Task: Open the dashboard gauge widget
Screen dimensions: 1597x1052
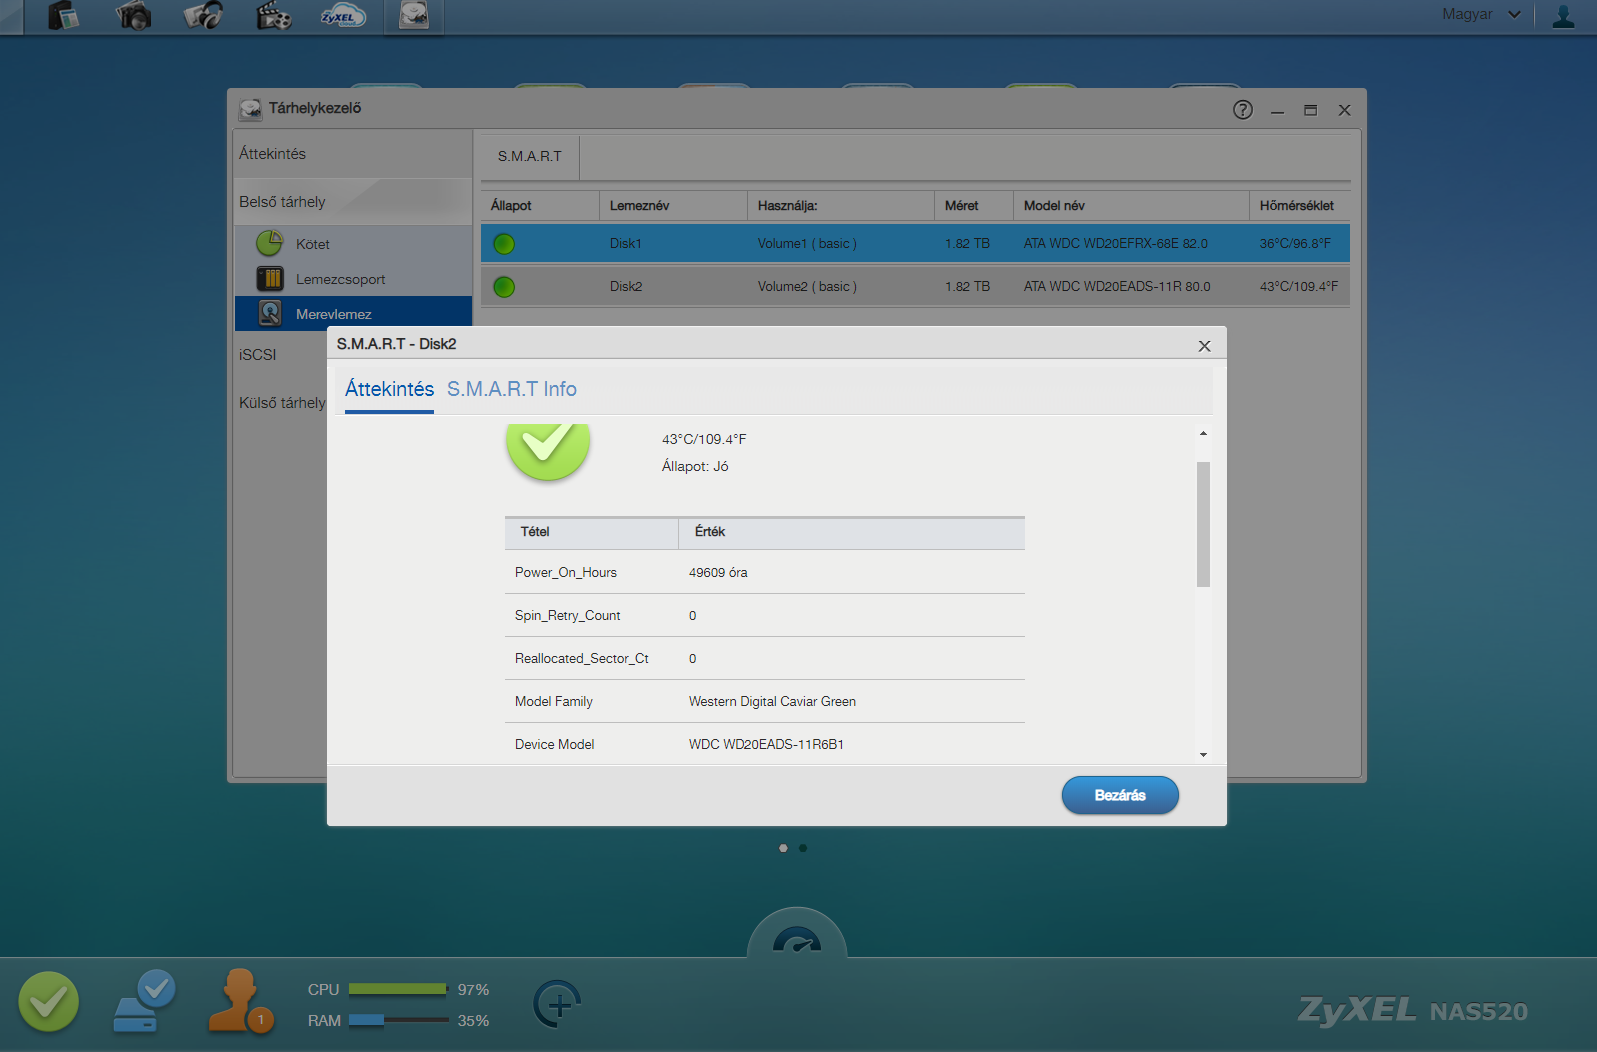Action: pos(797,934)
